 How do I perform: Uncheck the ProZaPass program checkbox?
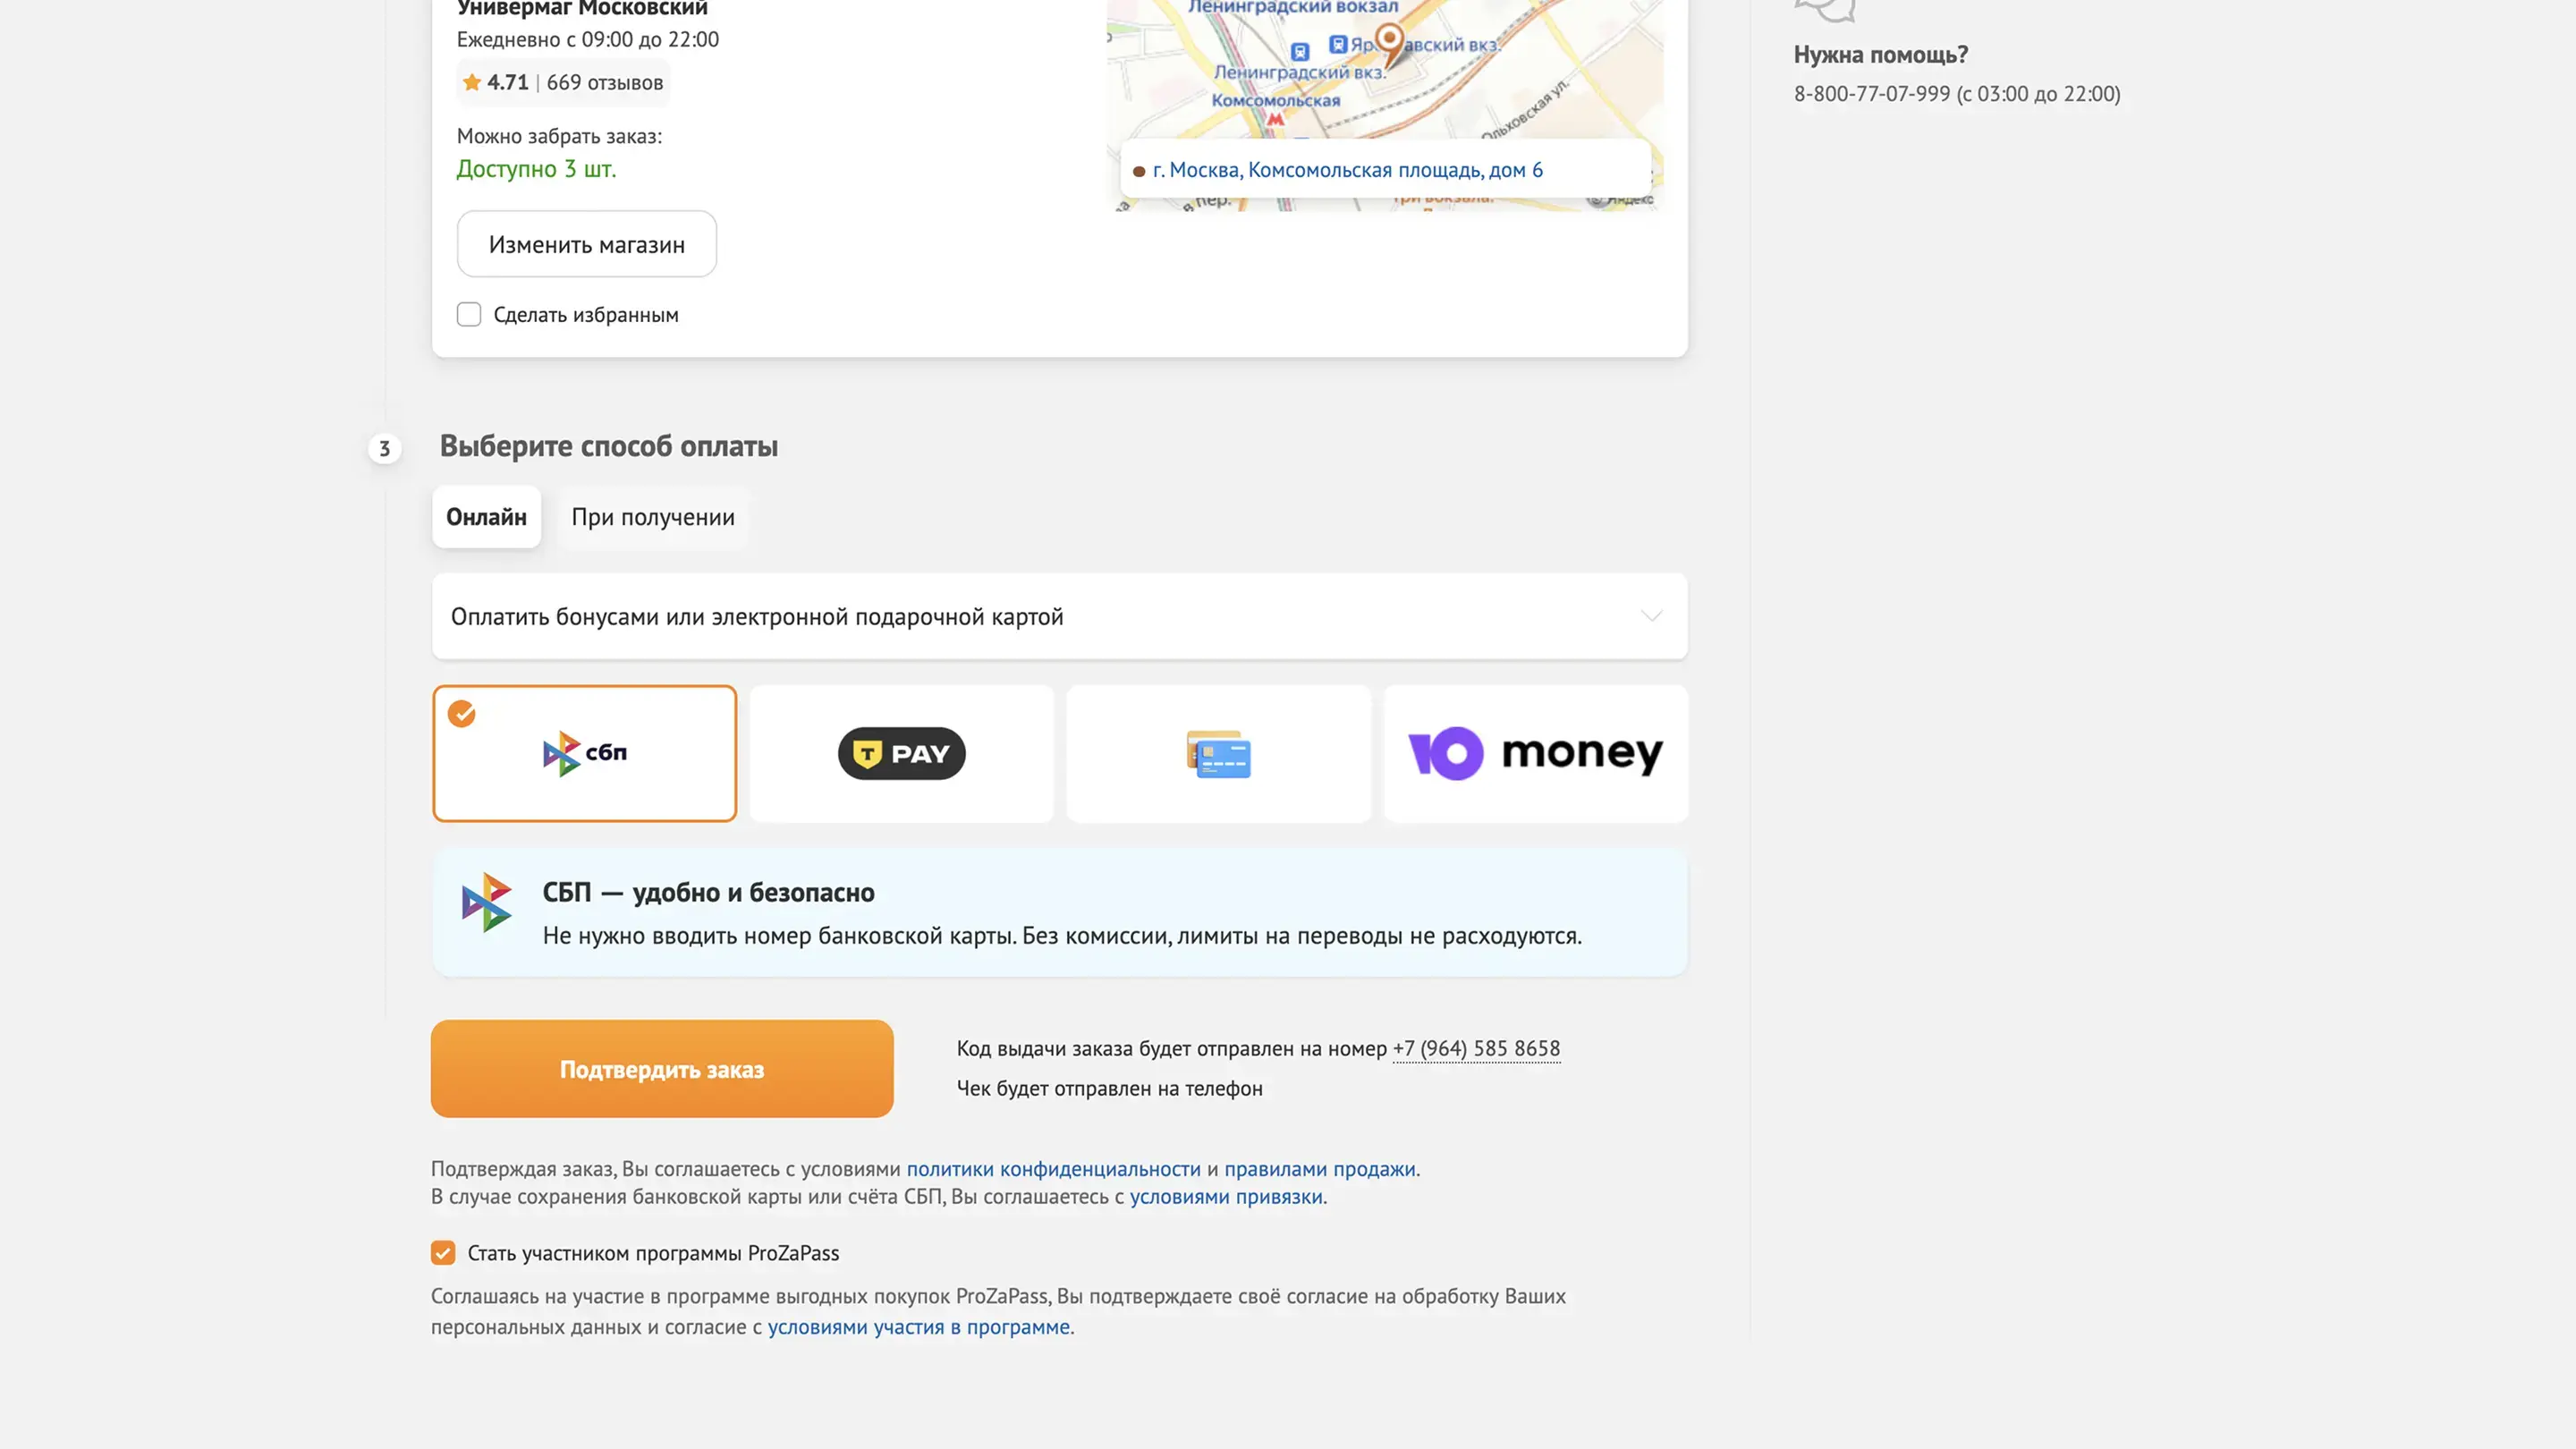click(443, 1253)
